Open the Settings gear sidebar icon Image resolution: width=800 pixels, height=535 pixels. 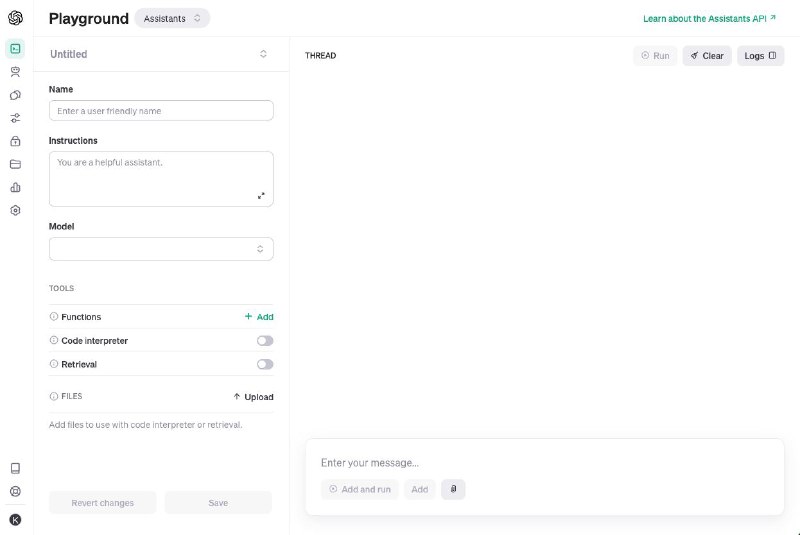coord(15,210)
